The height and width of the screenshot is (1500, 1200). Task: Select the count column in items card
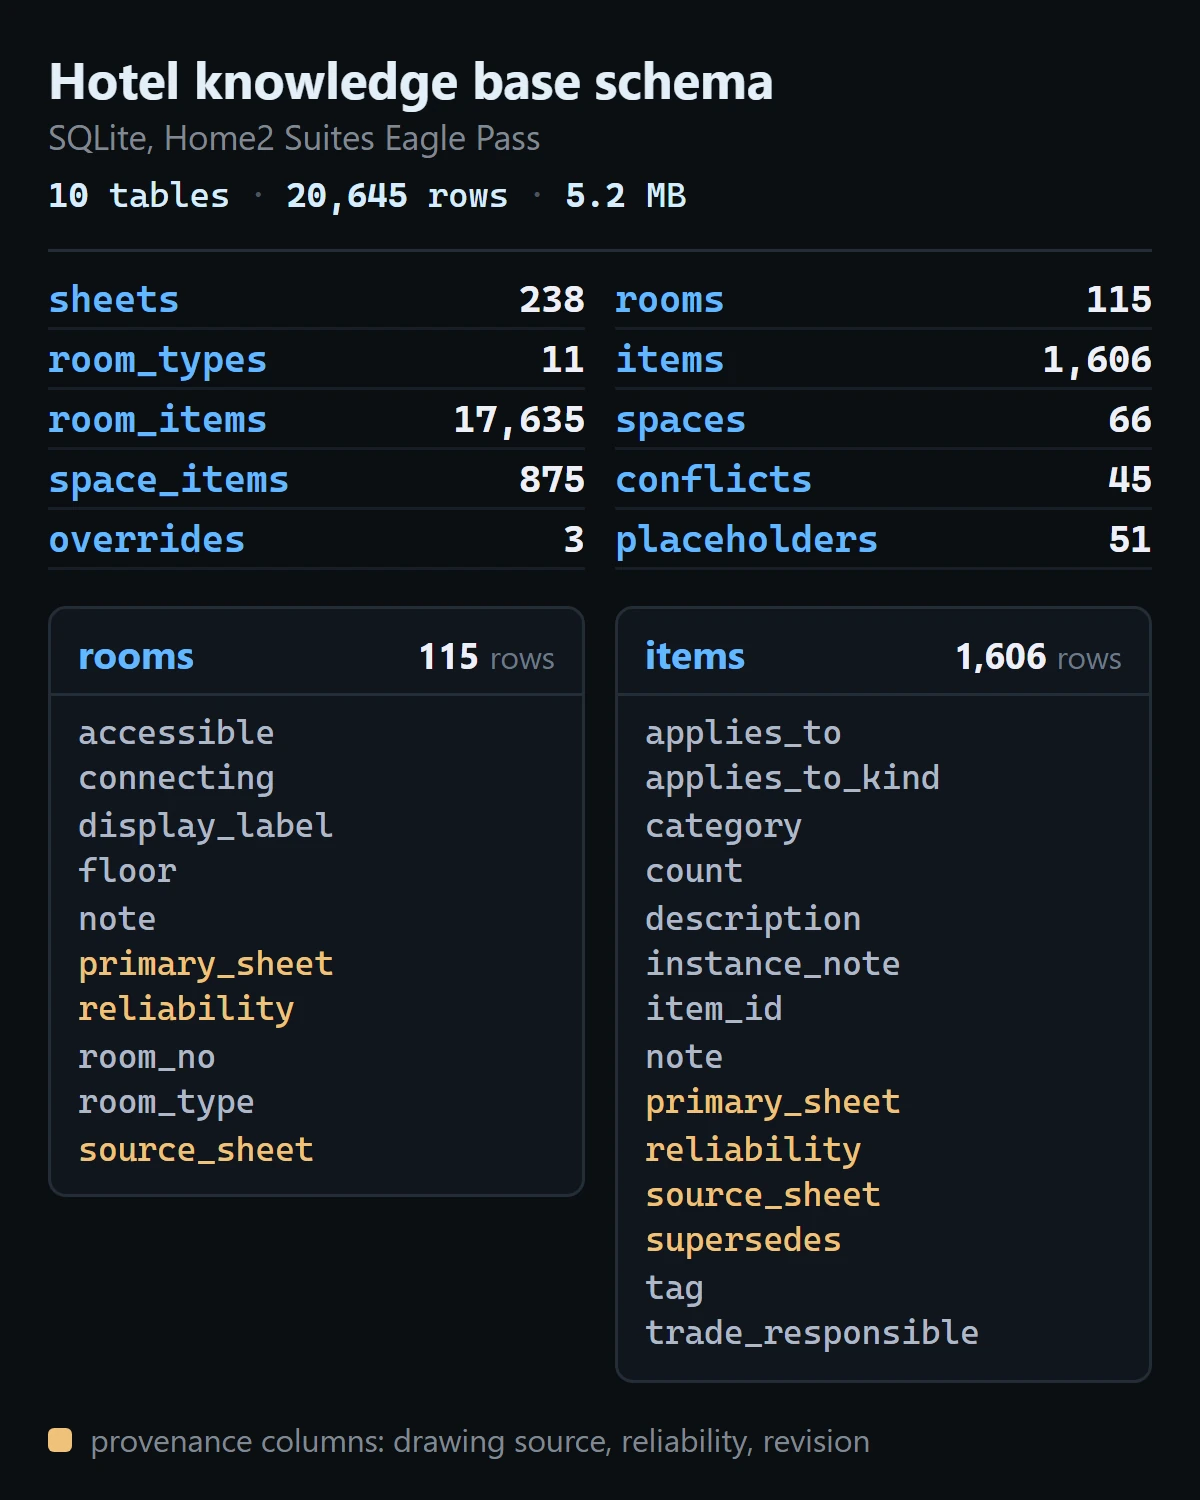(694, 871)
